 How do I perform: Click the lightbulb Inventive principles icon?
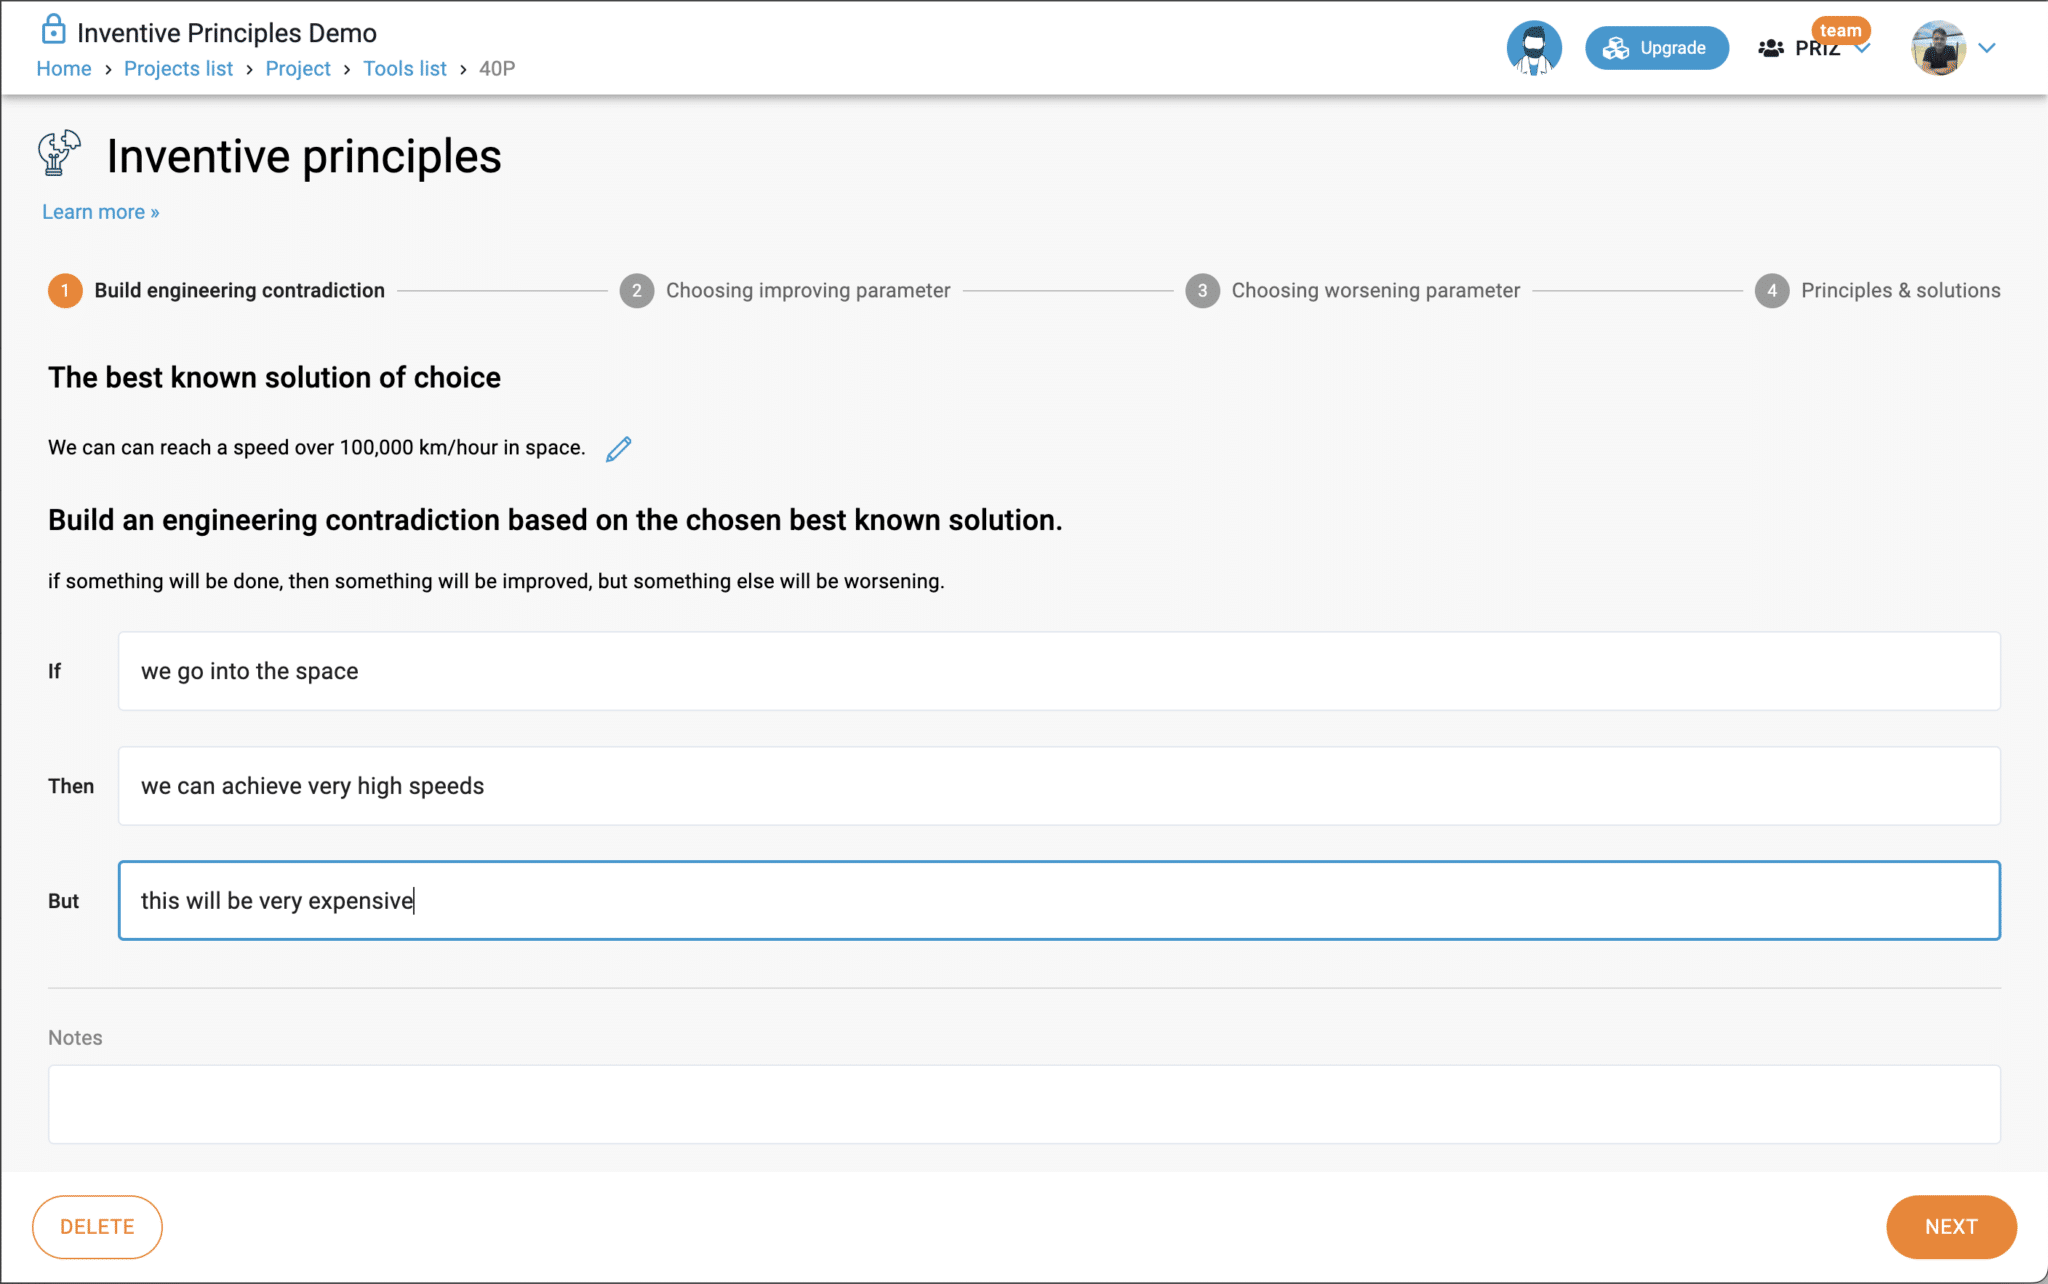point(59,154)
